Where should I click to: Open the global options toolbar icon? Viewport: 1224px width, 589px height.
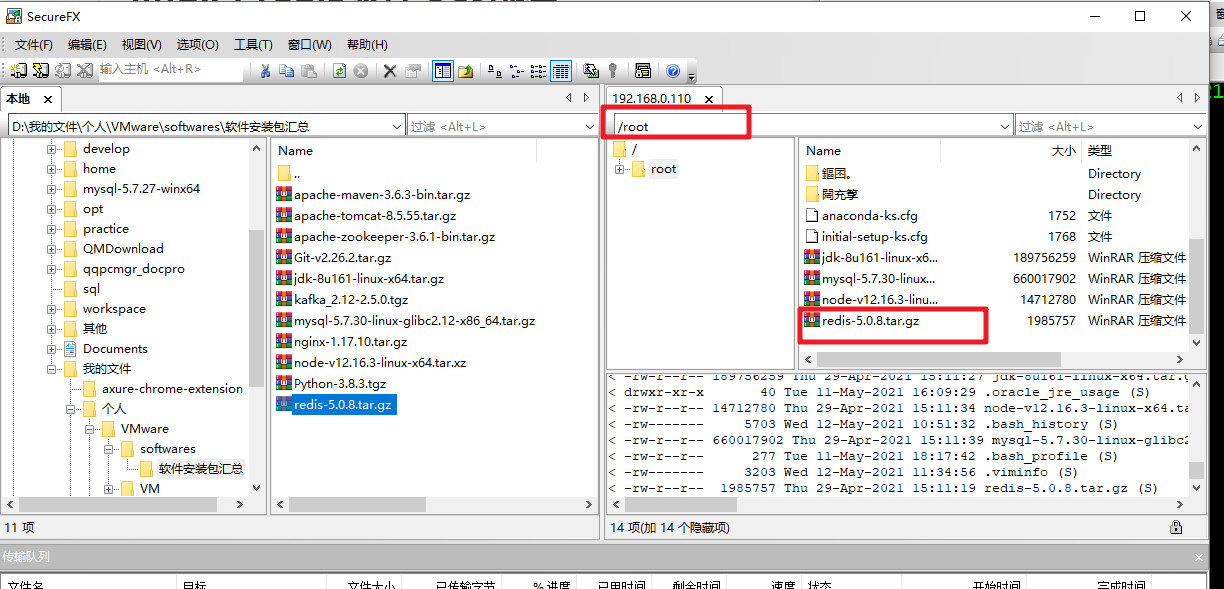(591, 71)
